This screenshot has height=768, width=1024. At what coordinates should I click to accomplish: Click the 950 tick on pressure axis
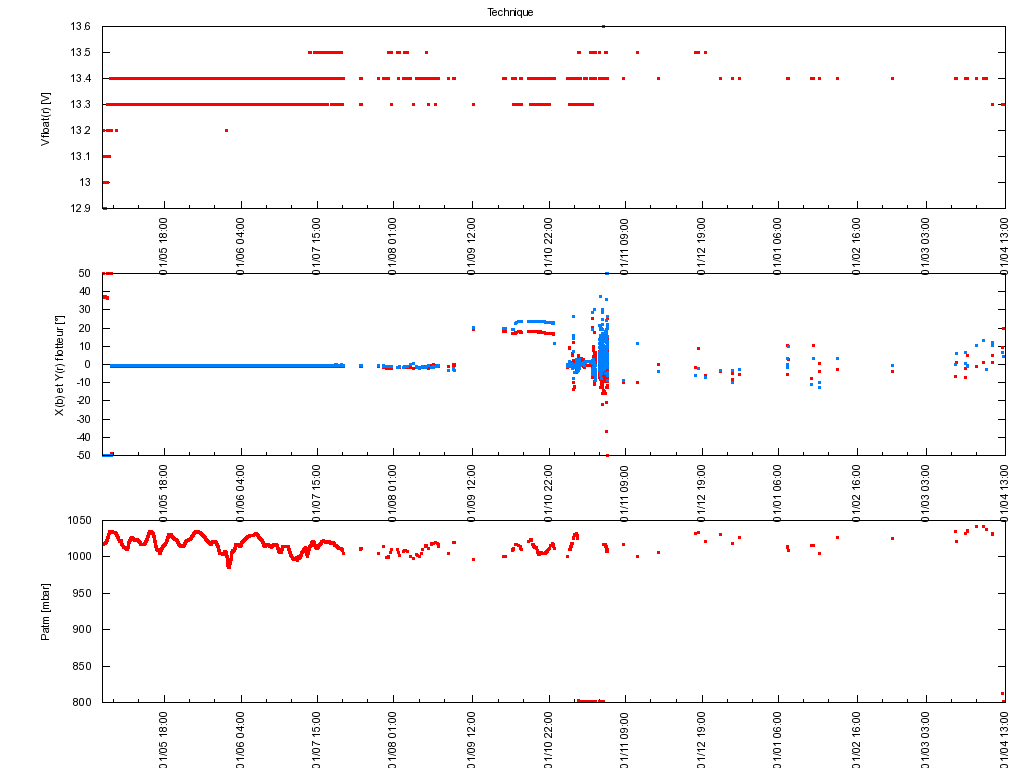click(84, 593)
